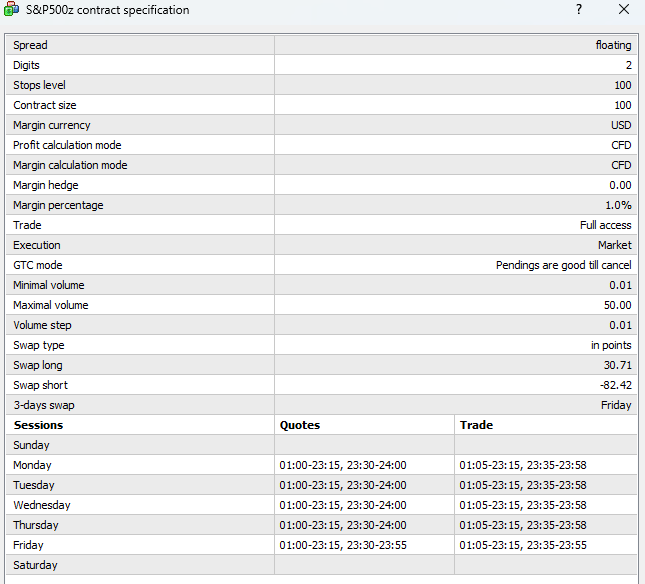This screenshot has height=584, width=645.
Task: Select the 3-days swap label
Action: (x=44, y=406)
